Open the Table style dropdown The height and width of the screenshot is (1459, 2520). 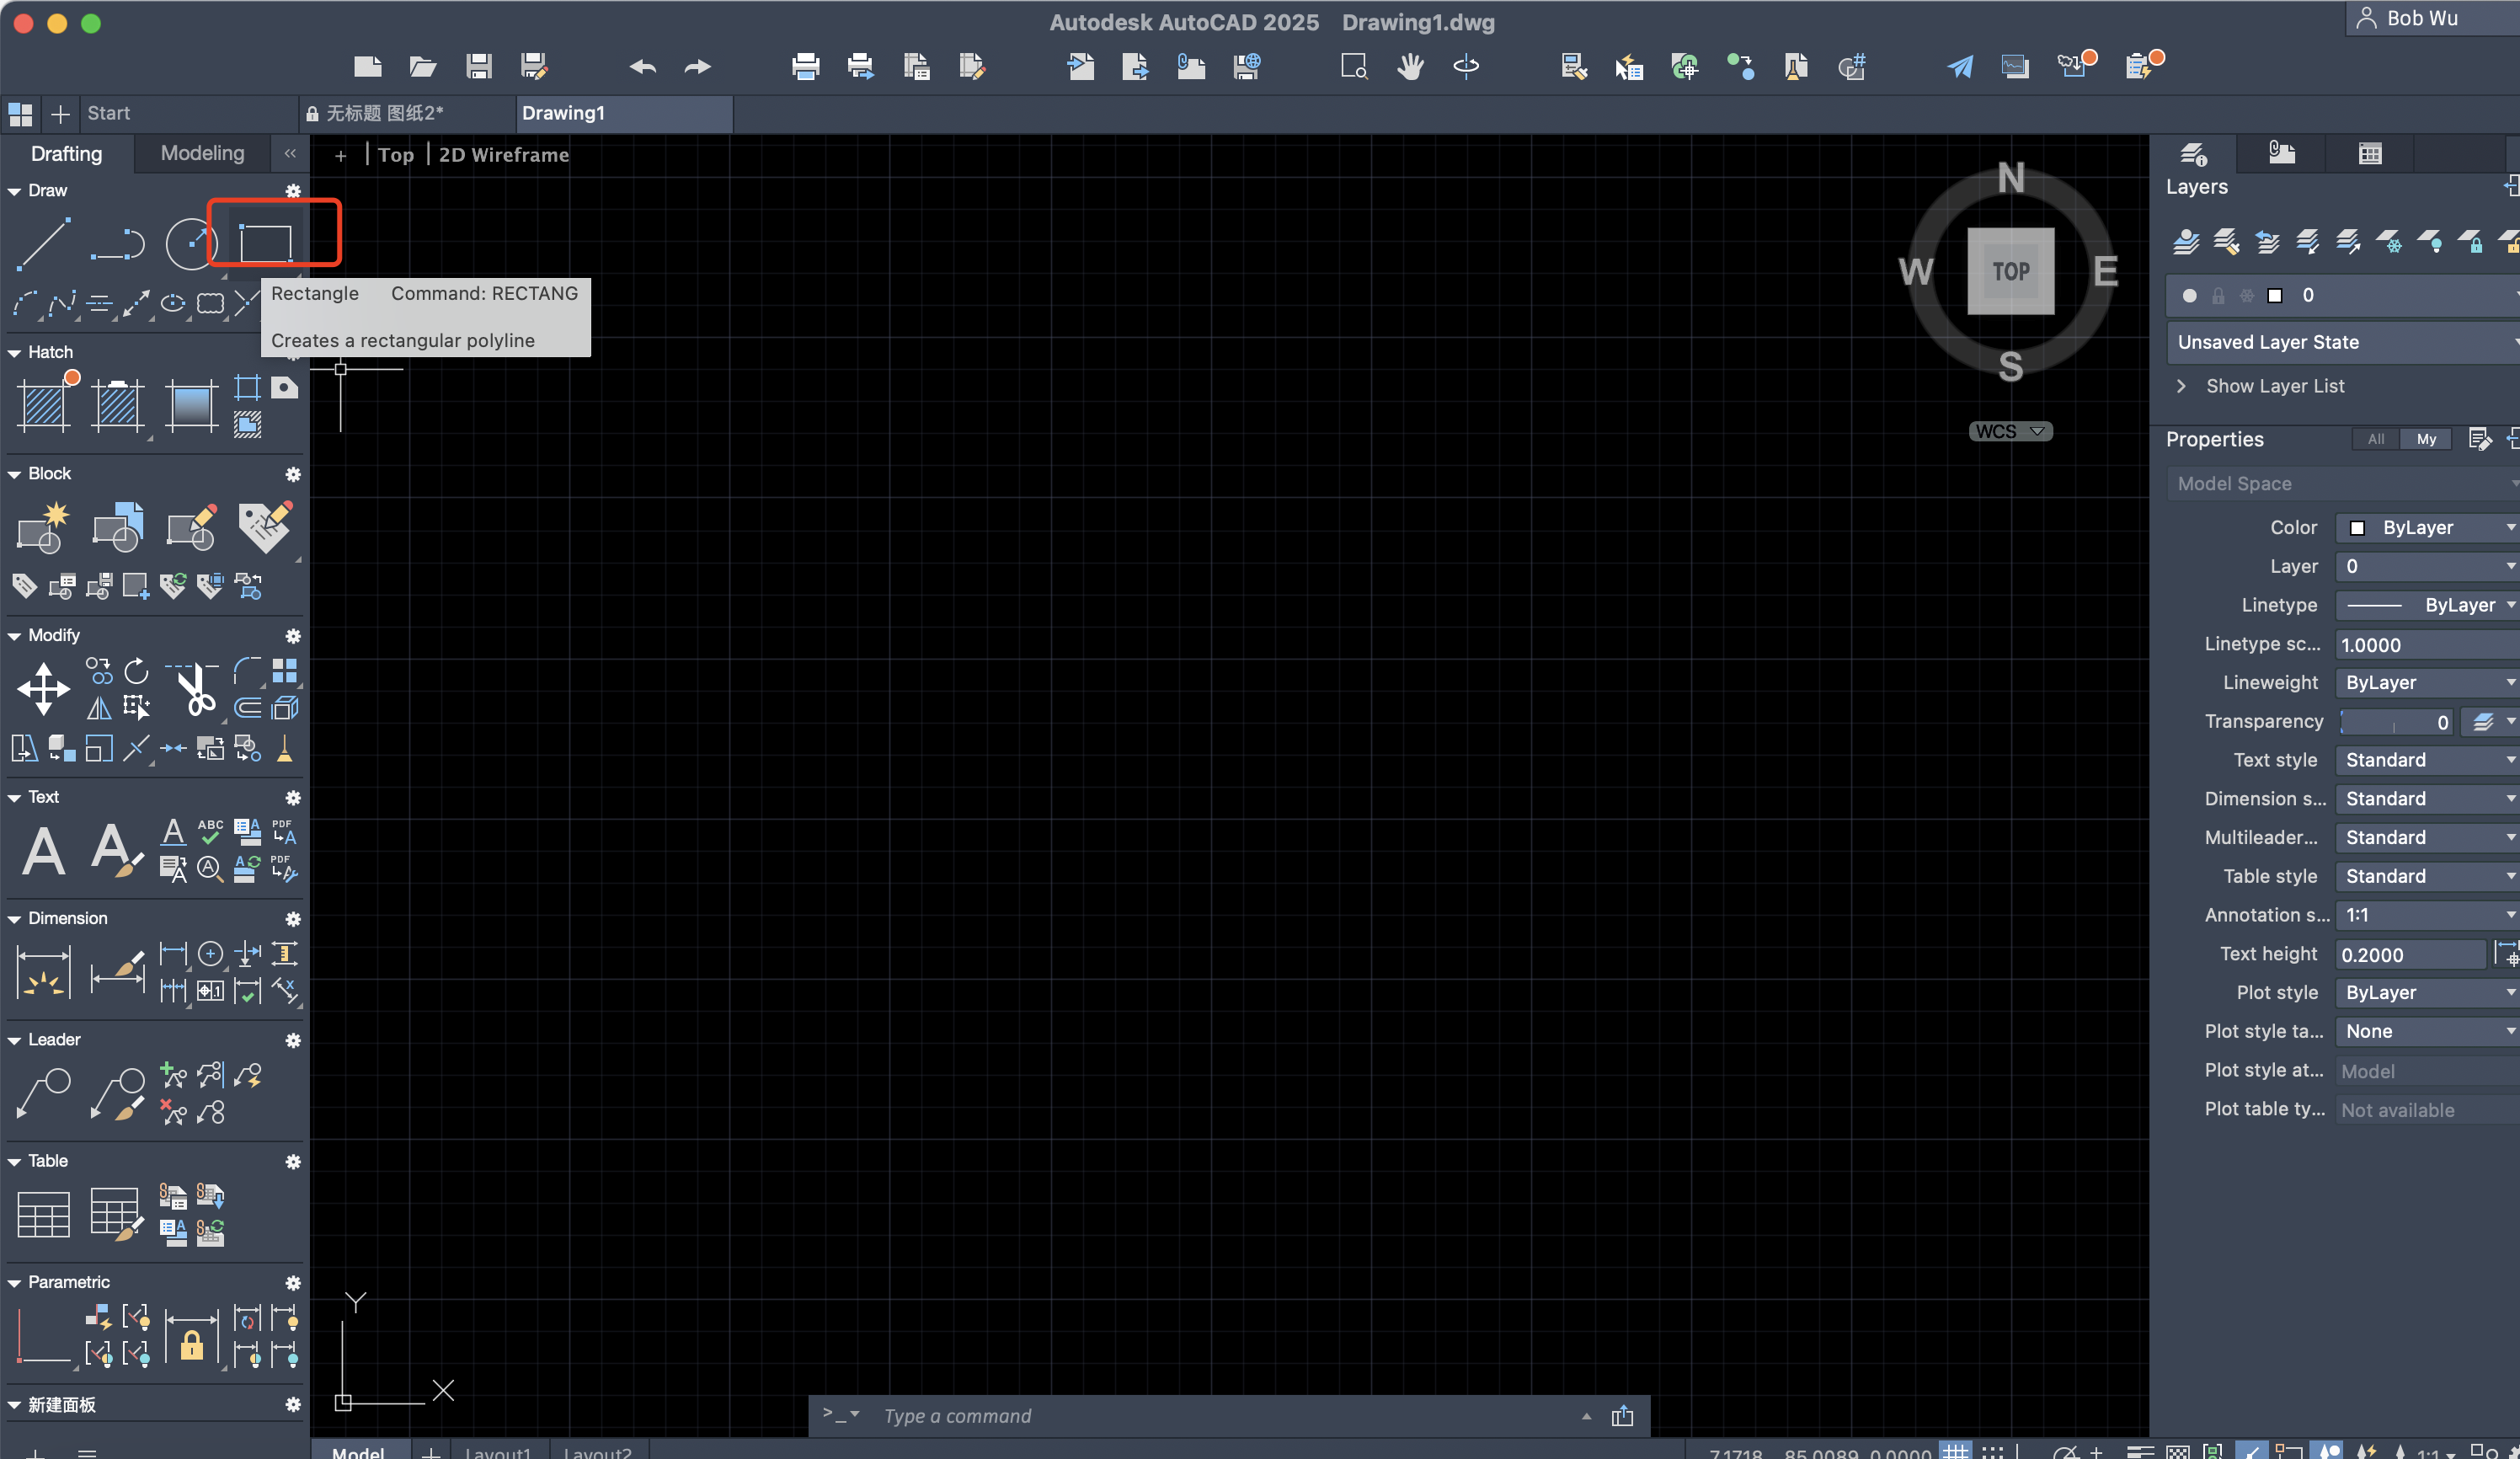point(2428,876)
